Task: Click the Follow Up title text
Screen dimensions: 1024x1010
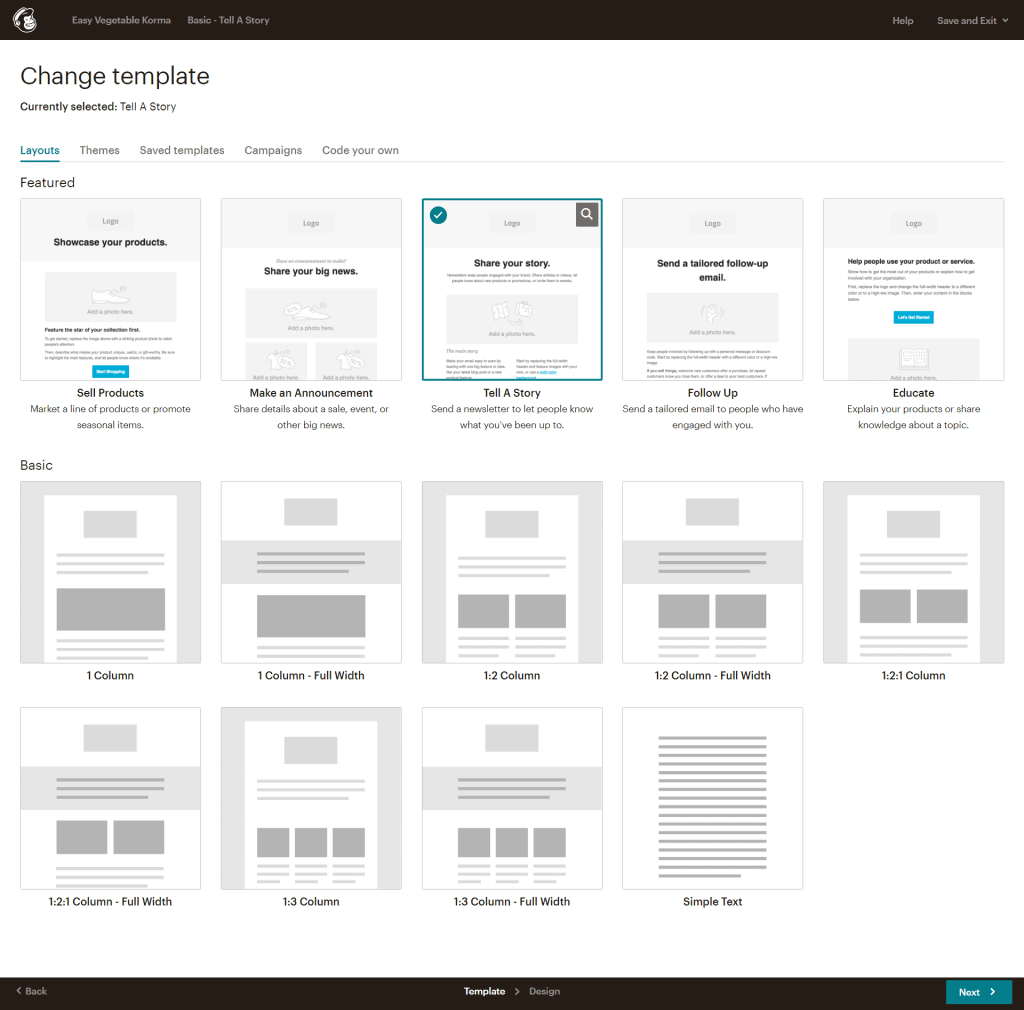Action: (712, 393)
